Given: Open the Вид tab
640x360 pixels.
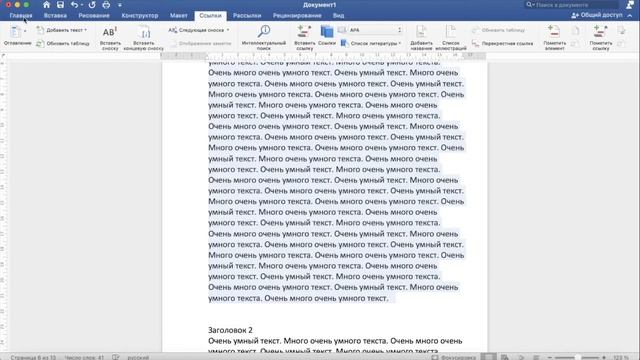Looking at the screenshot, I should (x=338, y=16).
